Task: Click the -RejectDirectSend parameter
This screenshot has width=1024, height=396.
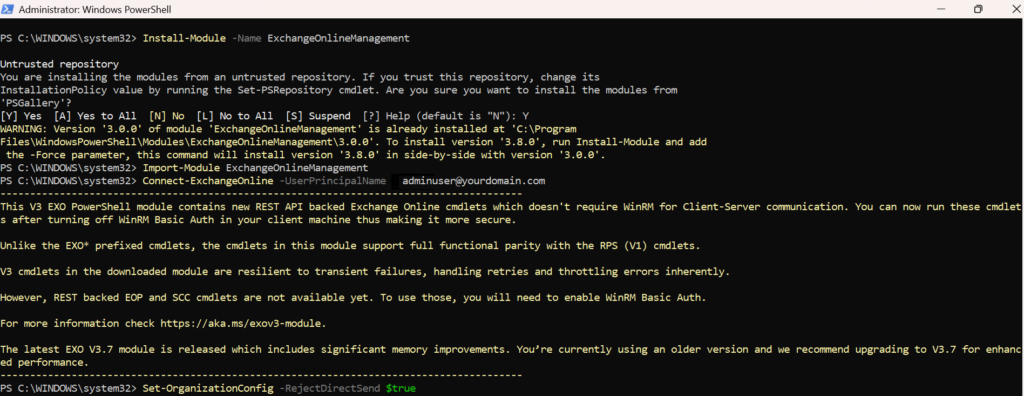Action: (x=330, y=388)
